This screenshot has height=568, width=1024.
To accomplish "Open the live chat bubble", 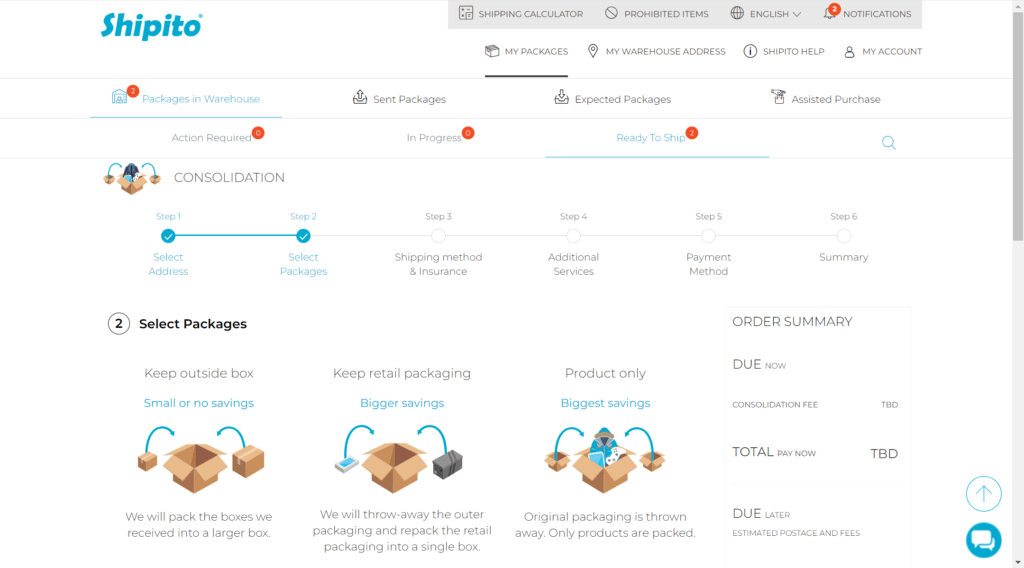I will 984,541.
